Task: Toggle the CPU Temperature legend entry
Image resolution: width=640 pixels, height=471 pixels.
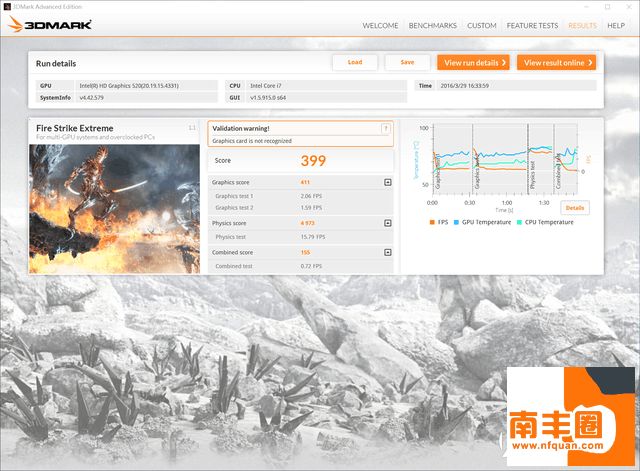Action: (545, 222)
